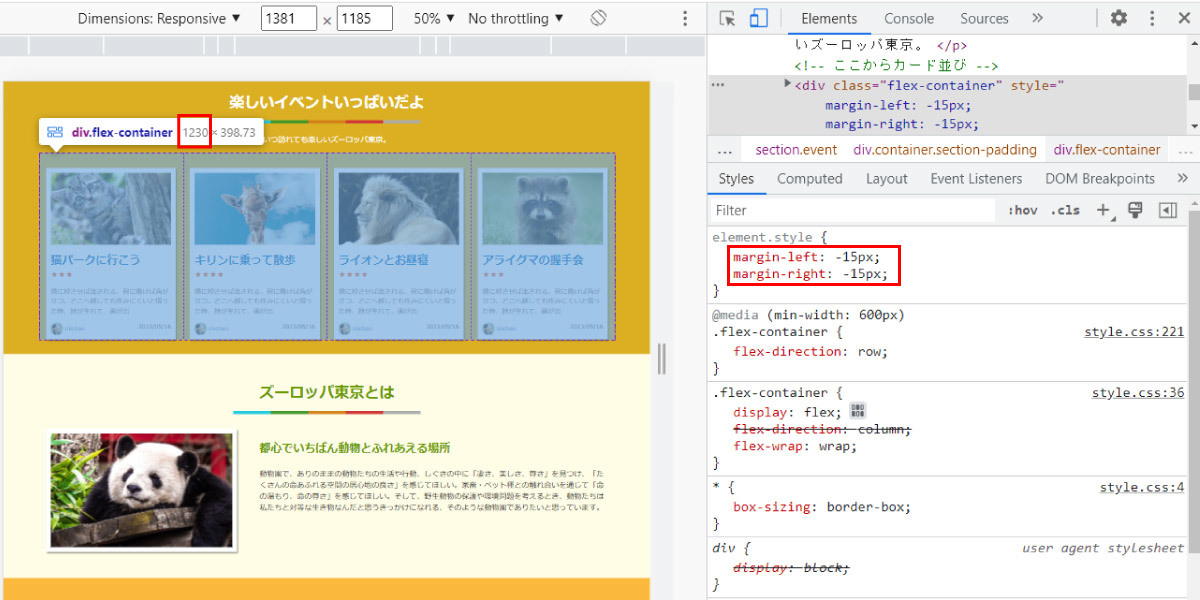
Task: Open style.css:36 source link
Action: pyautogui.click(x=1138, y=393)
